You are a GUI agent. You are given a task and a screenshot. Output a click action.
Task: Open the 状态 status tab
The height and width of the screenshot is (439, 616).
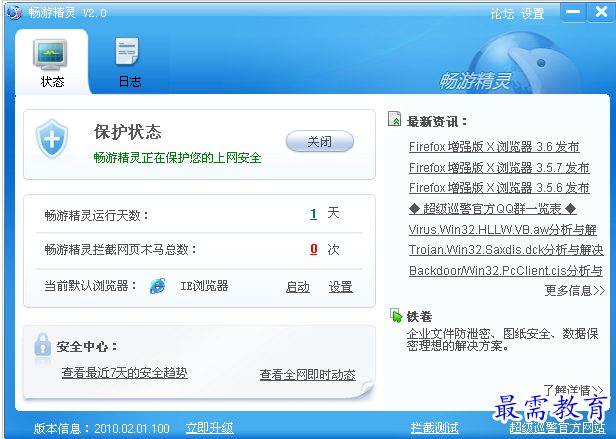point(51,63)
